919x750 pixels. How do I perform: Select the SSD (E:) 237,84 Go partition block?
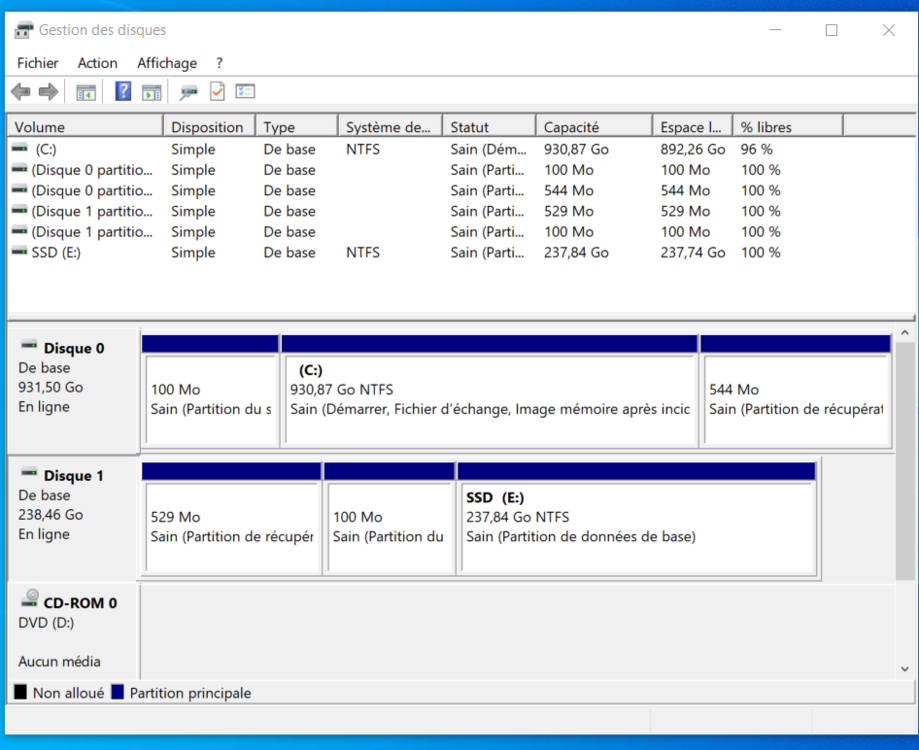636,525
